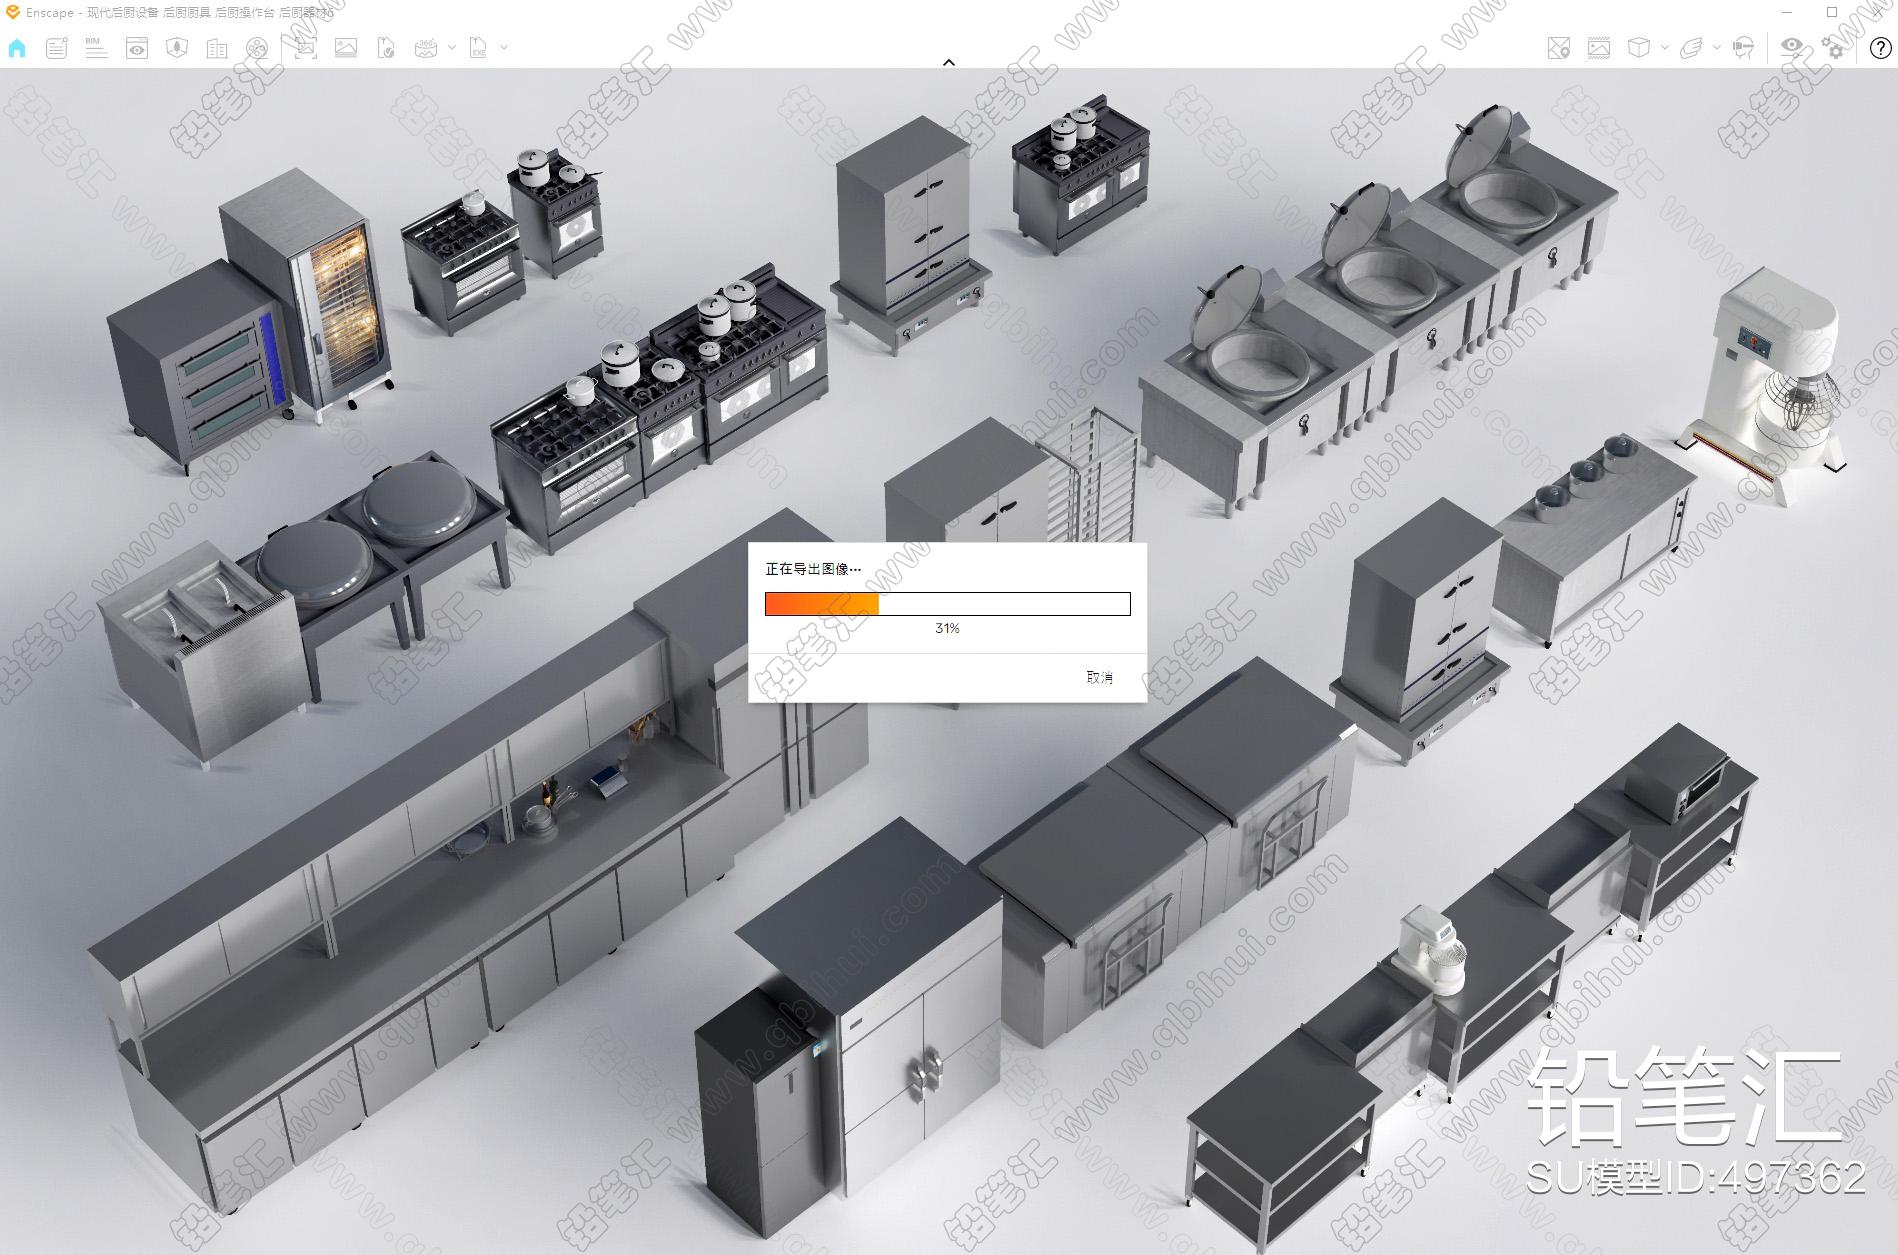Click the Export upload-check document icon
The image size is (1898, 1255).
coord(386,48)
